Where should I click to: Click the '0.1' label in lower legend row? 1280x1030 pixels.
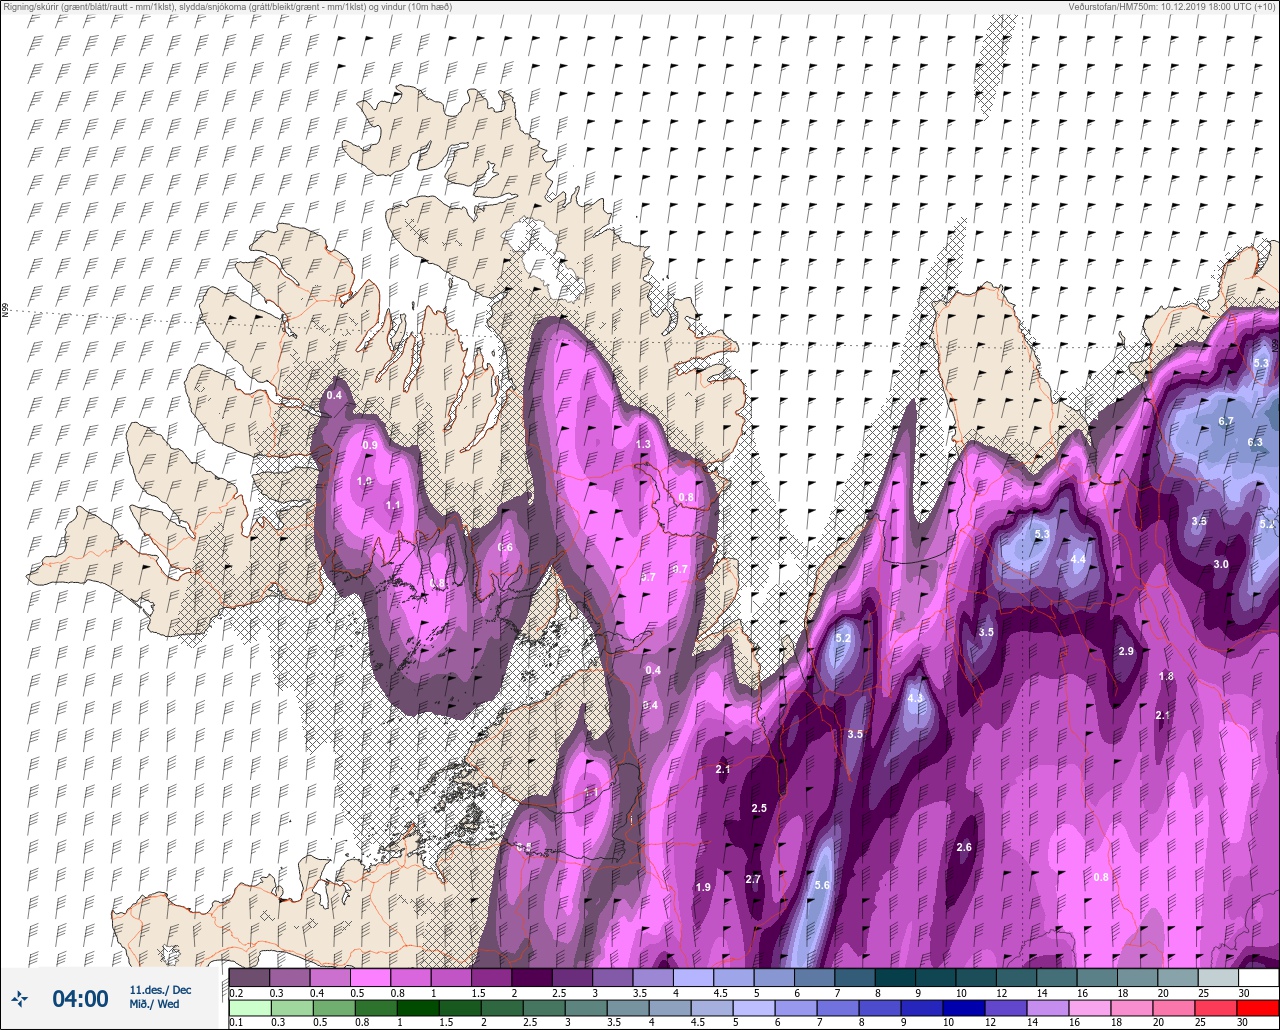tap(236, 1023)
